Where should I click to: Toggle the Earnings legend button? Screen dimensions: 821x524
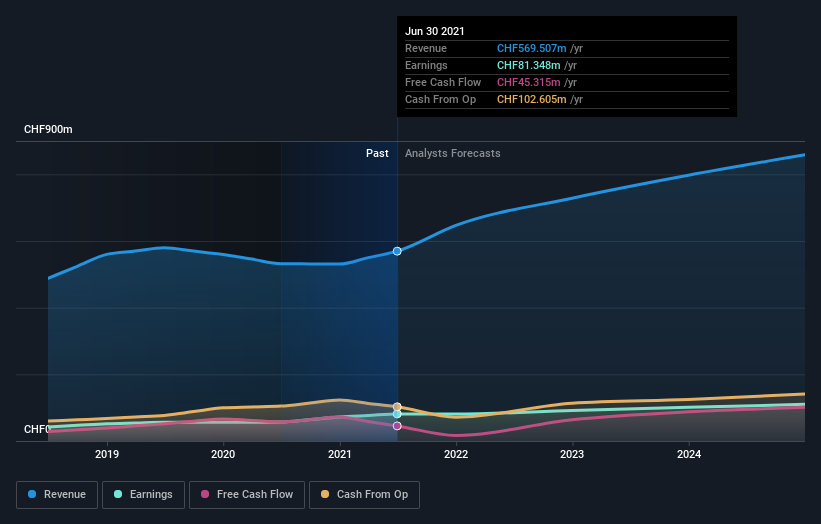[143, 495]
